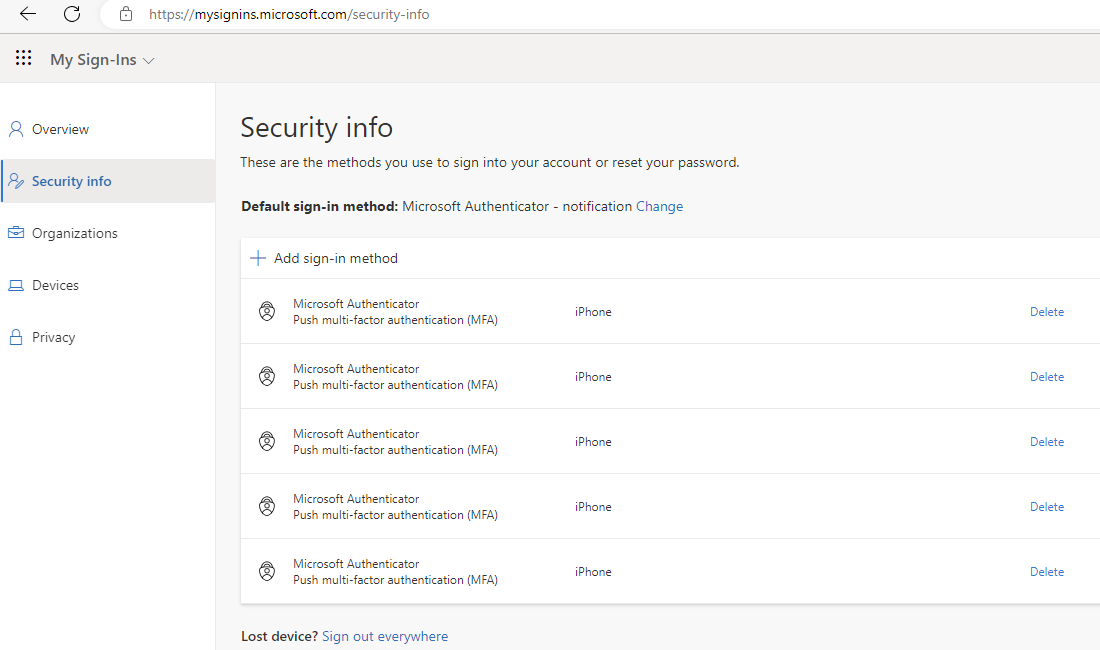Viewport: 1100px width, 650px height.
Task: Click Authenticator icon in fifth row
Action: pos(267,571)
